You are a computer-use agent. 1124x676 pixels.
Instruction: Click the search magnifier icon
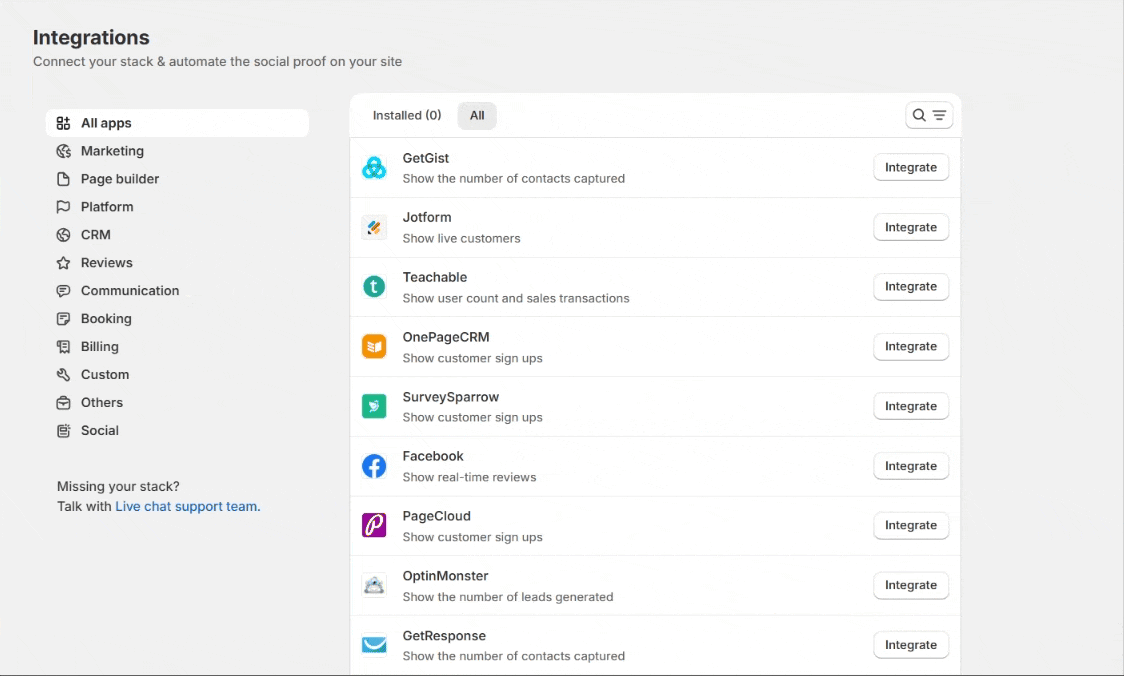(x=919, y=115)
